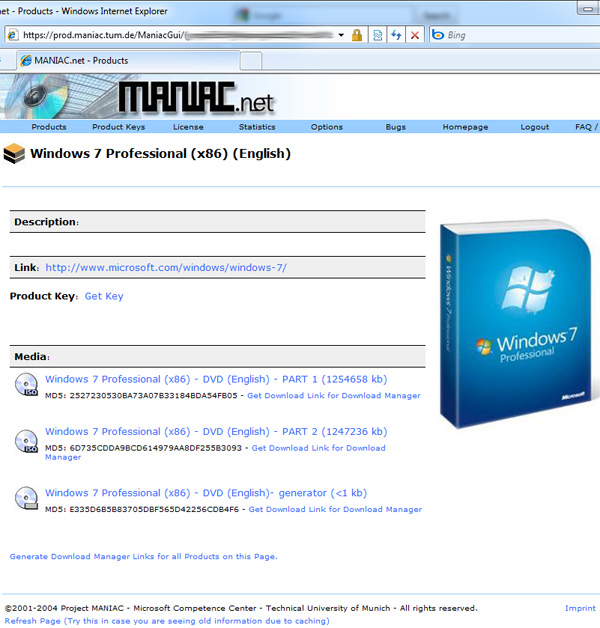The height and width of the screenshot is (628, 600).
Task: Open a new blank tab
Action: pos(251,61)
